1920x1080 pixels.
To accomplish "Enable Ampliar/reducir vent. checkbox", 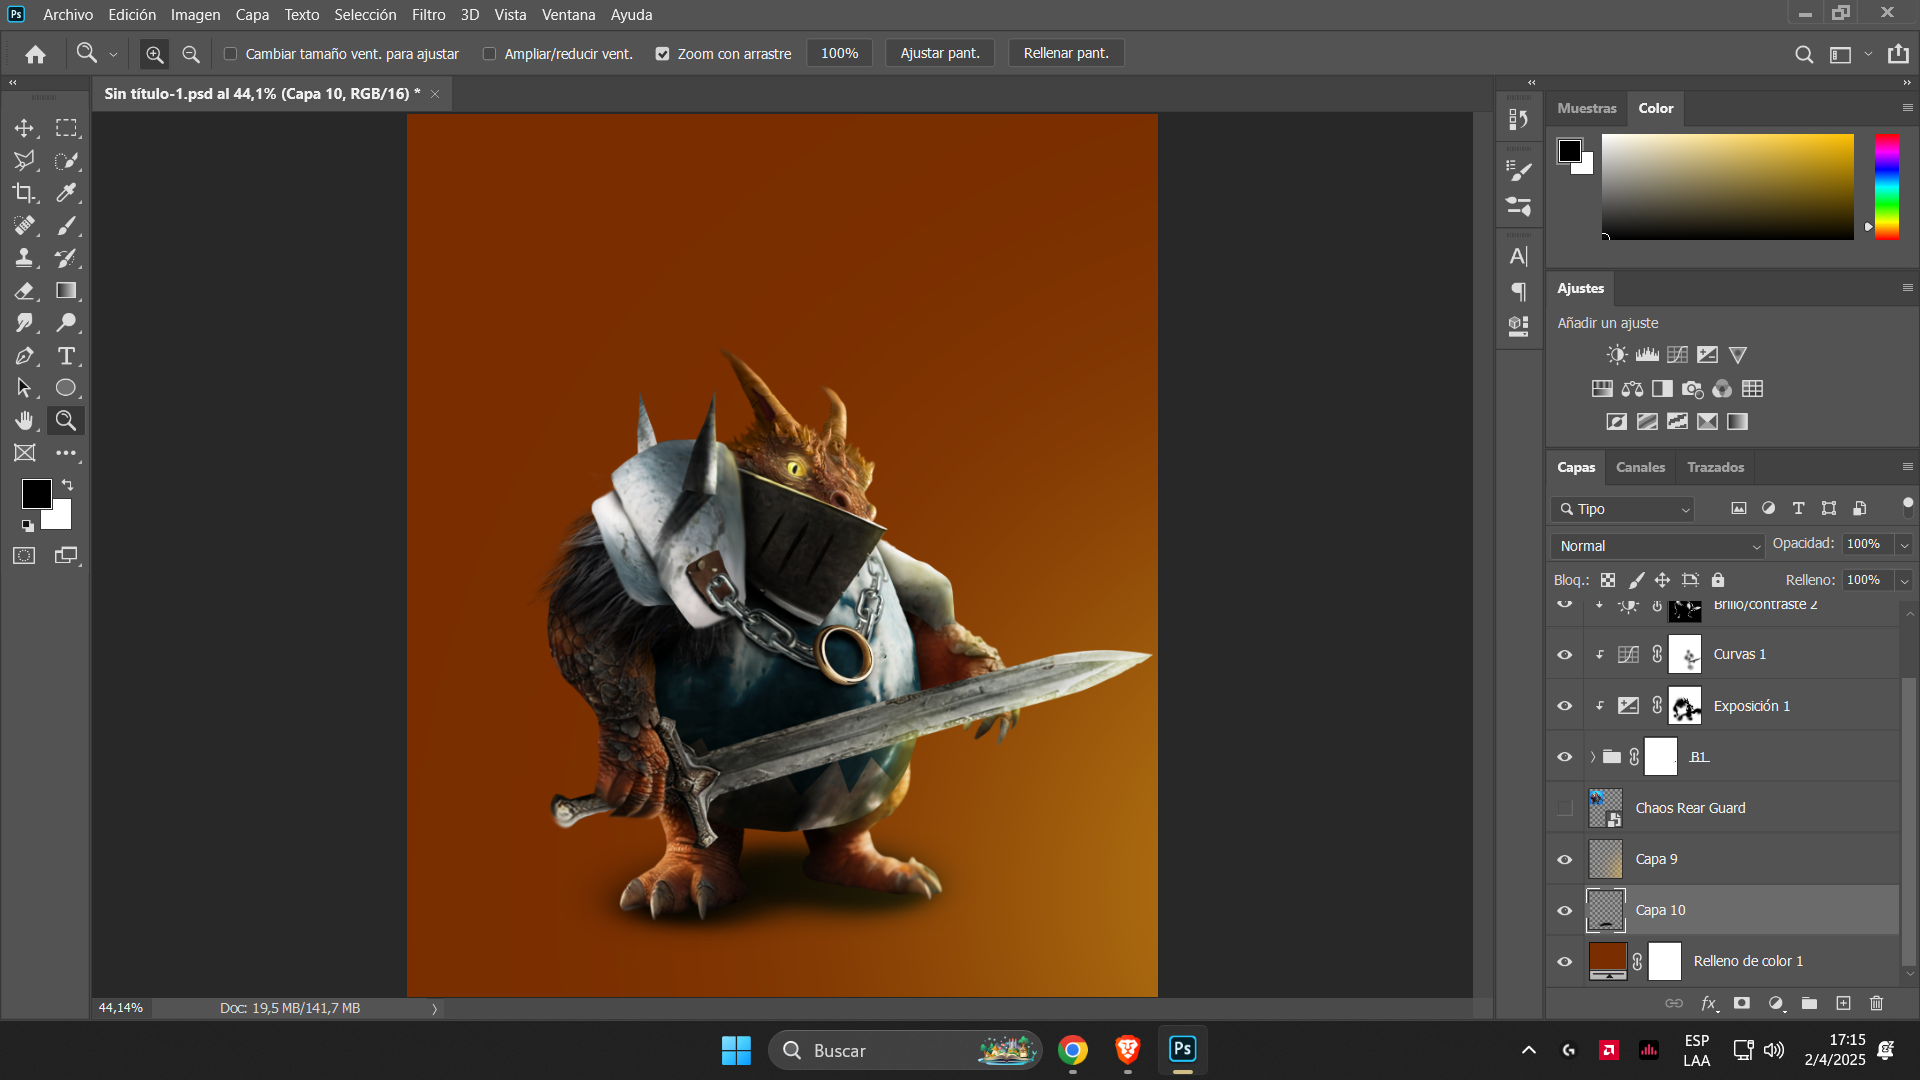I will (x=489, y=54).
